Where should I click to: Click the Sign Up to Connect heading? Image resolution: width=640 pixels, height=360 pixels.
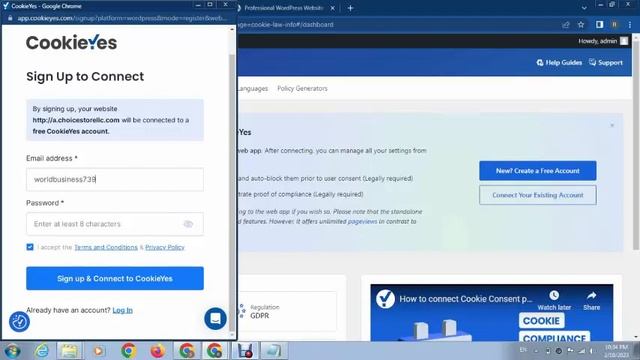(x=85, y=76)
